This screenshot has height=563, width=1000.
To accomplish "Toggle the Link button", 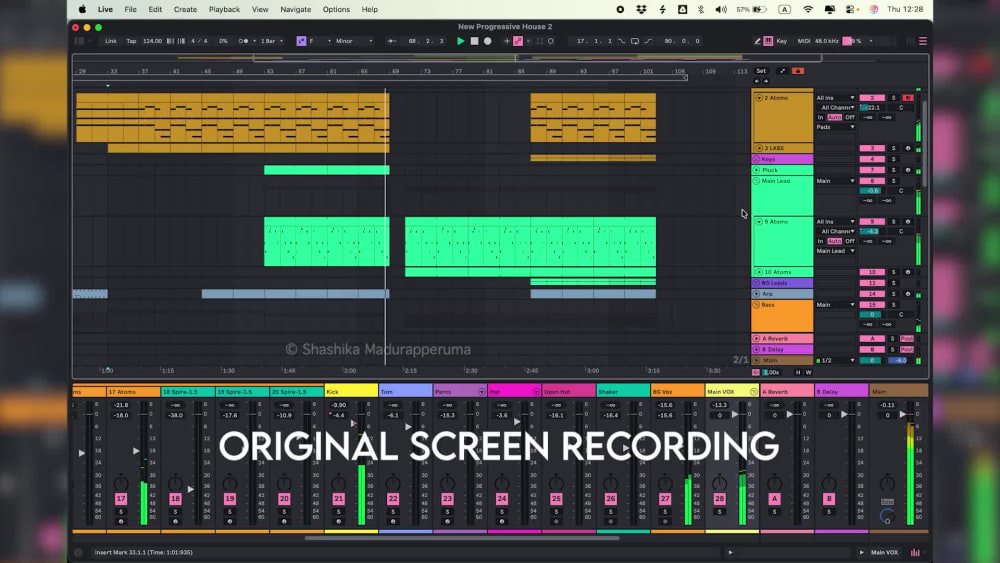I will coord(111,41).
